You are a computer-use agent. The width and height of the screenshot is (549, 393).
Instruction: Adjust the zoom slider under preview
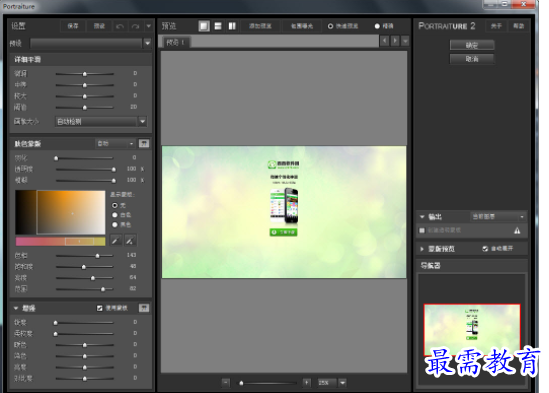click(267, 383)
